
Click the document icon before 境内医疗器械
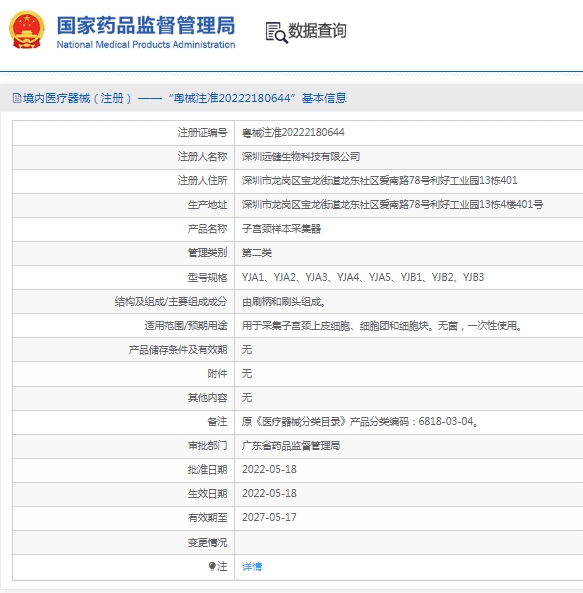point(17,98)
